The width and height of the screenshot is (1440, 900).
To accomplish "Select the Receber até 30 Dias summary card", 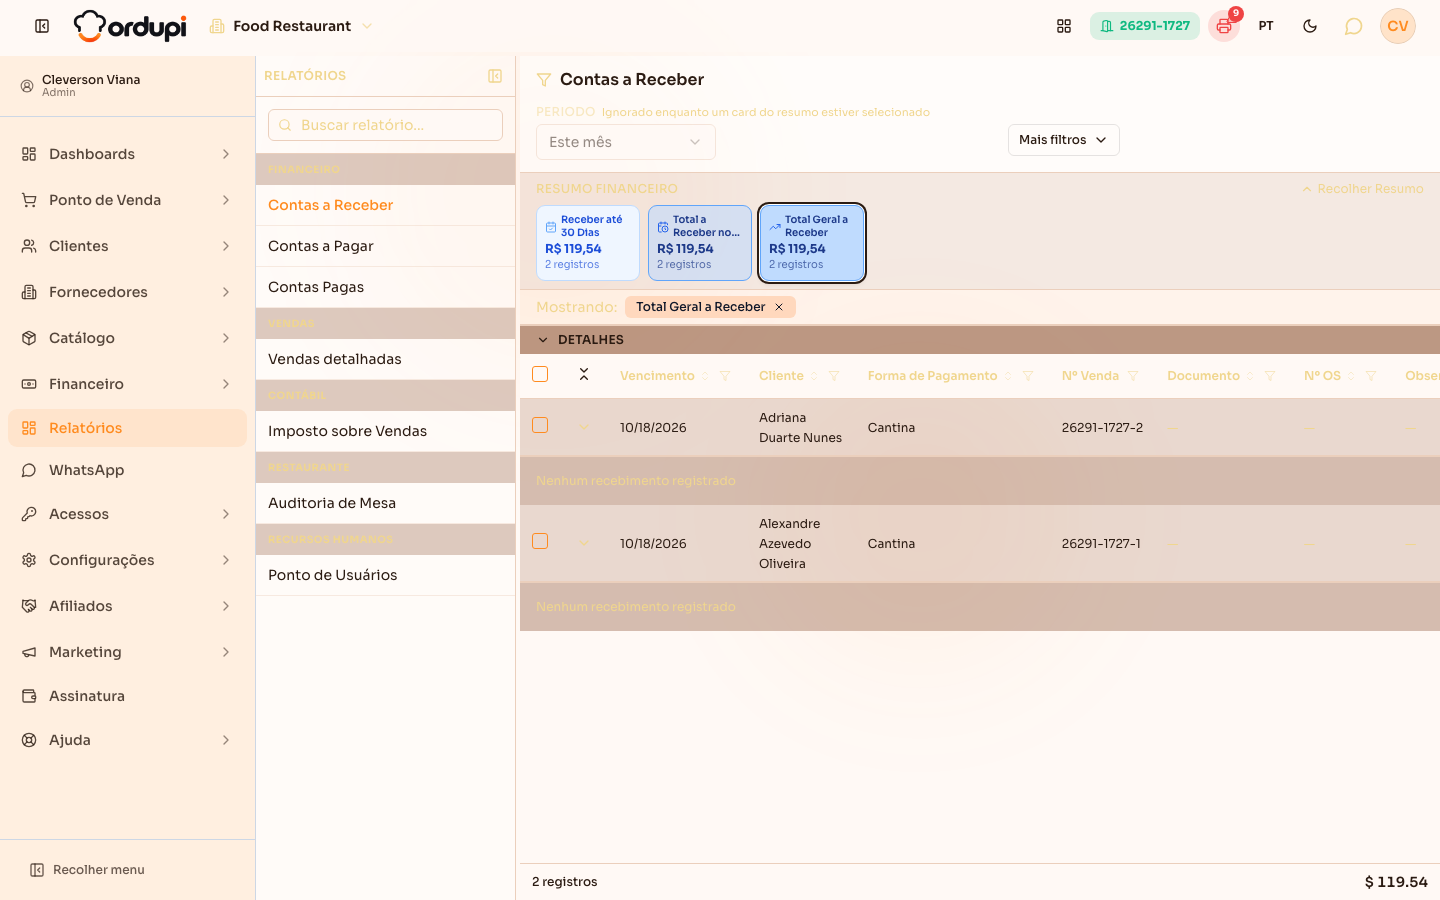I will (588, 243).
